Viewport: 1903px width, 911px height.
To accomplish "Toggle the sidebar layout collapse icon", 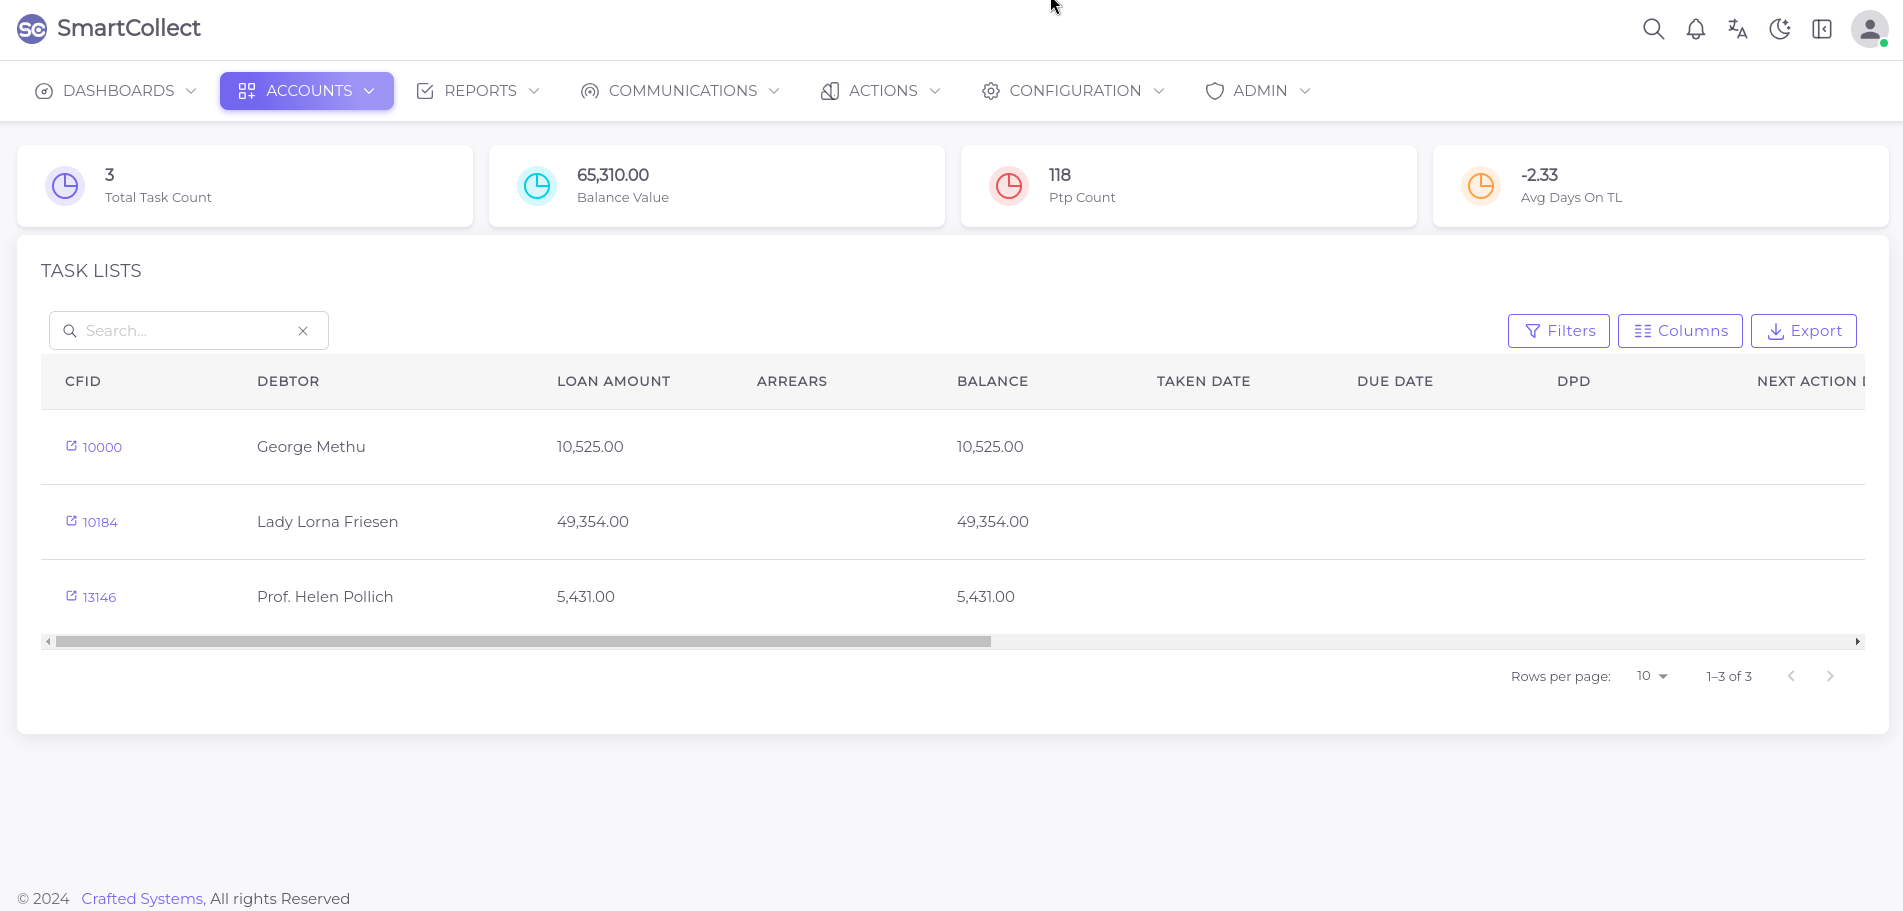I will 1821,29.
